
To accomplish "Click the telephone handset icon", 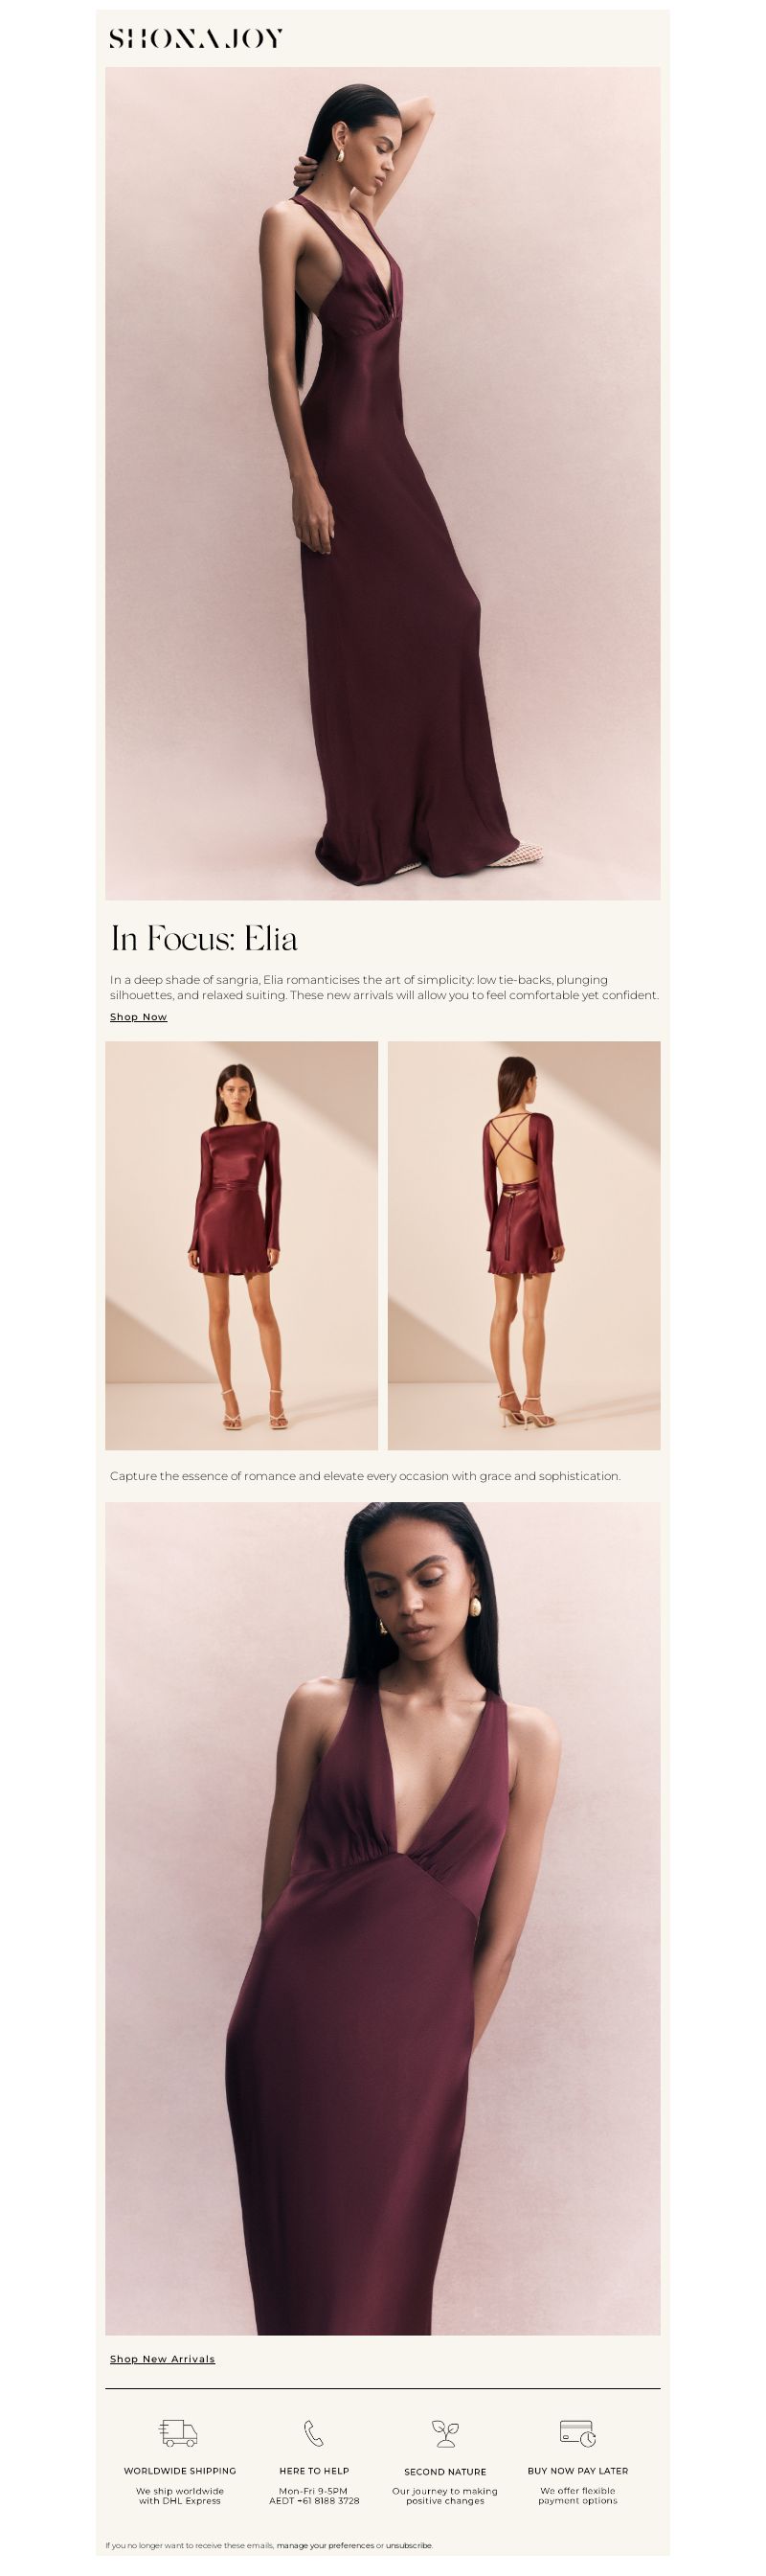I will point(313,2433).
